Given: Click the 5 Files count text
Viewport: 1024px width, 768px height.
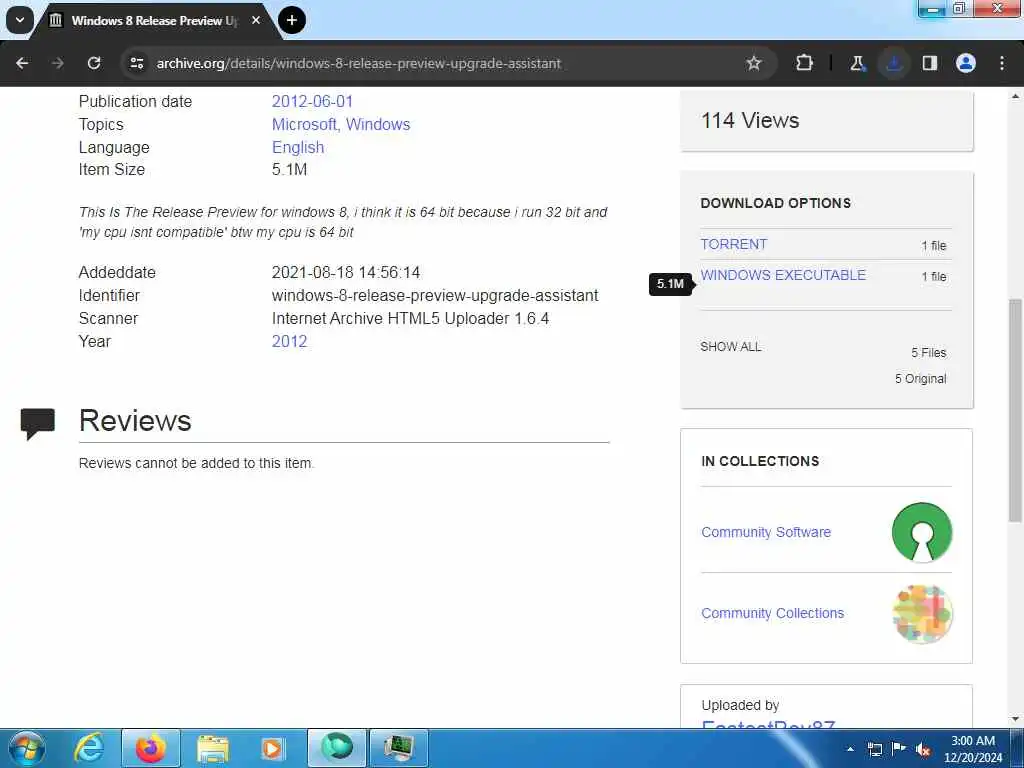Looking at the screenshot, I should point(929,353).
